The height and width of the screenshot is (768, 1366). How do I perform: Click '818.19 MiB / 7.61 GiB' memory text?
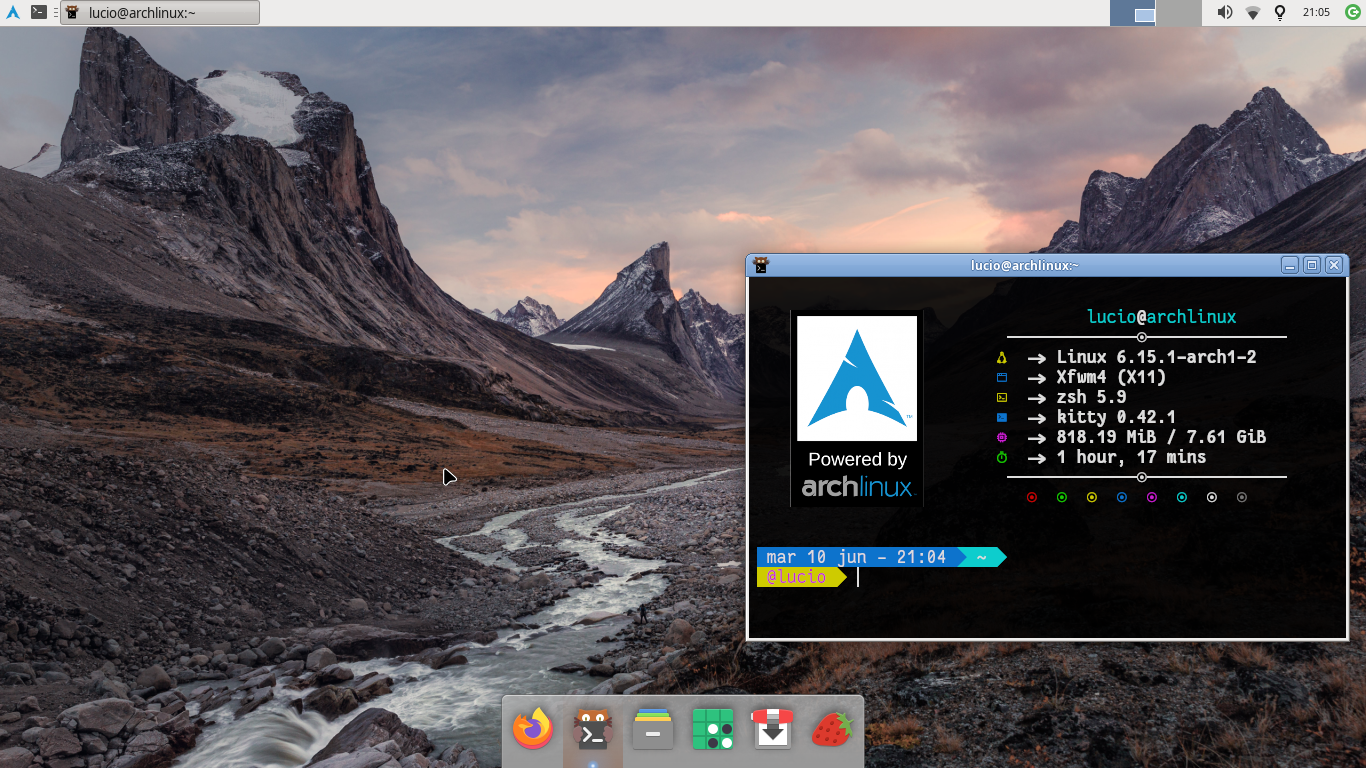[x=1161, y=437]
